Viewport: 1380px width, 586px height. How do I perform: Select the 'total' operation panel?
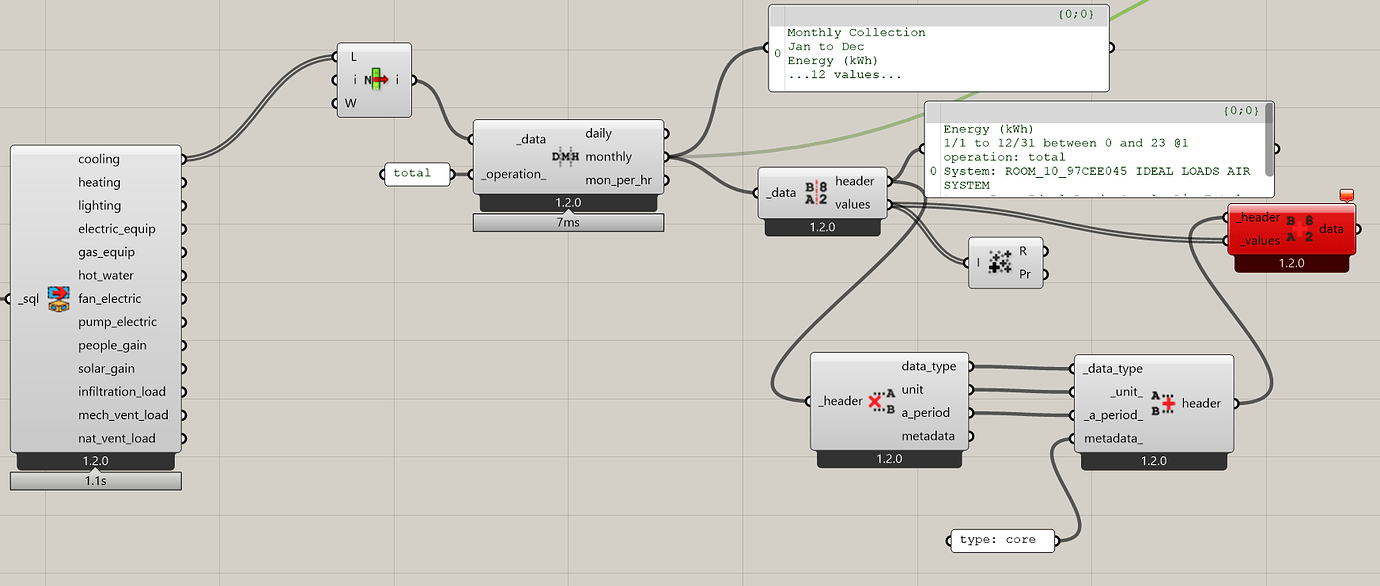[417, 174]
